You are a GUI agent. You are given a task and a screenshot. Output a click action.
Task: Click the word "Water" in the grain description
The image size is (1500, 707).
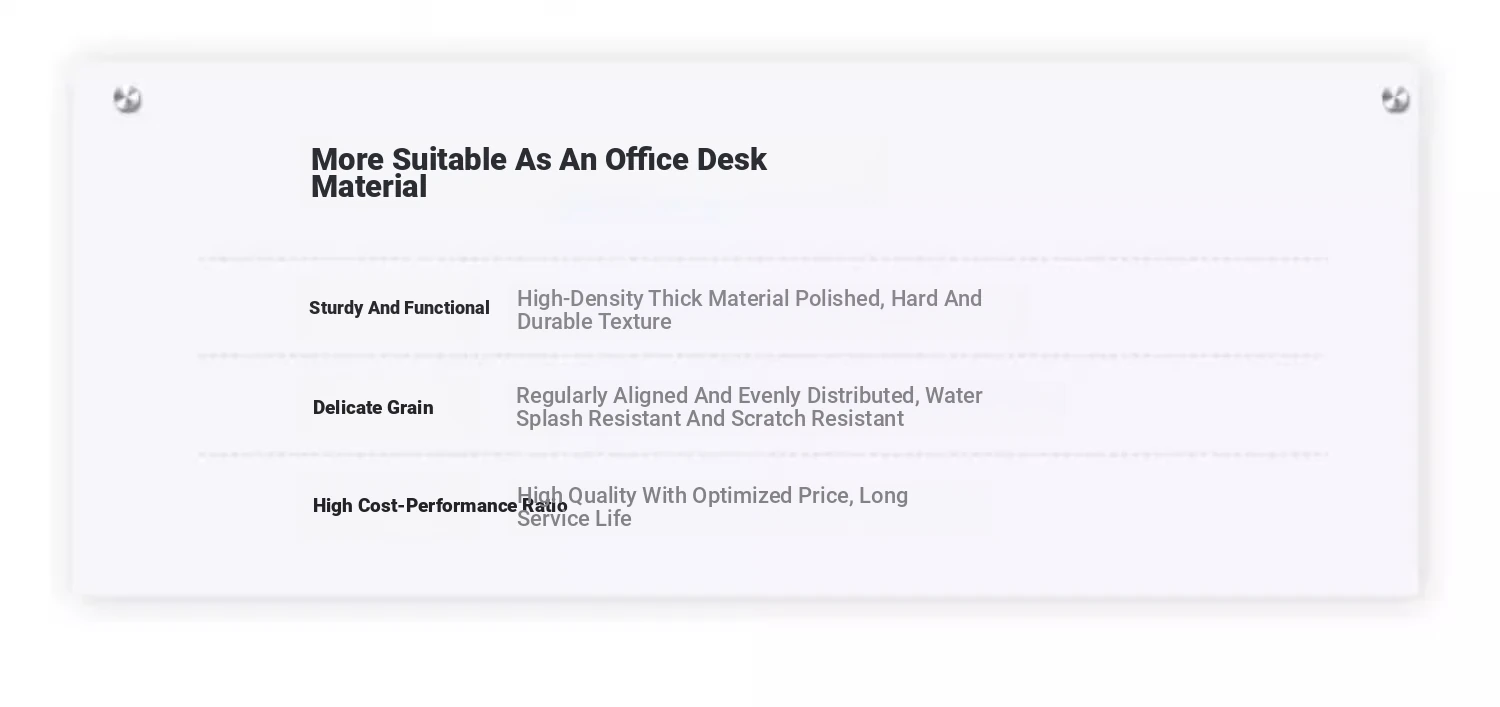tap(954, 396)
